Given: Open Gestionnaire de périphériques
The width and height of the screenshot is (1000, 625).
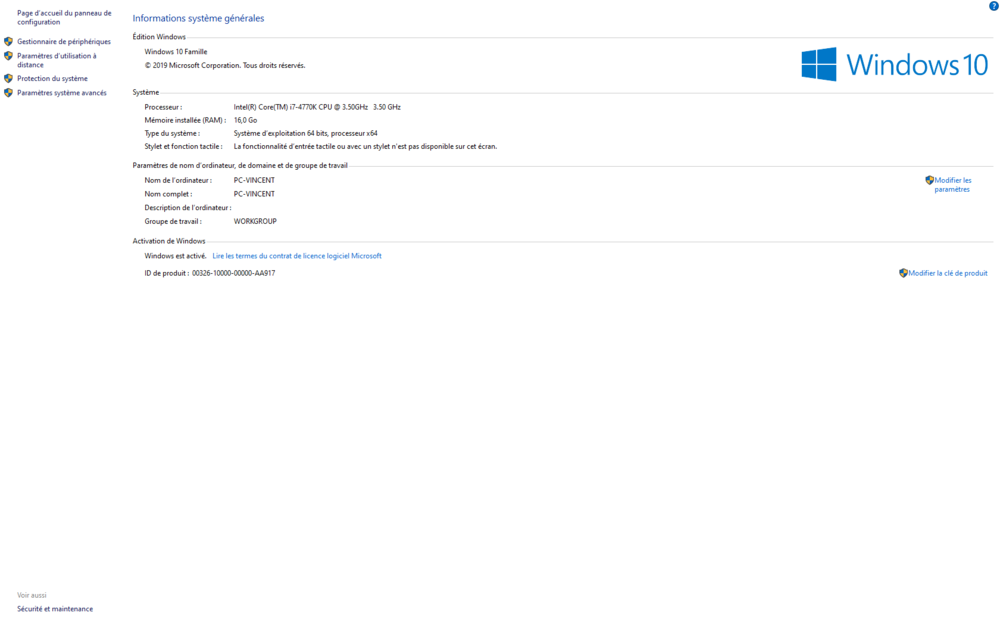Looking at the screenshot, I should tap(62, 42).
